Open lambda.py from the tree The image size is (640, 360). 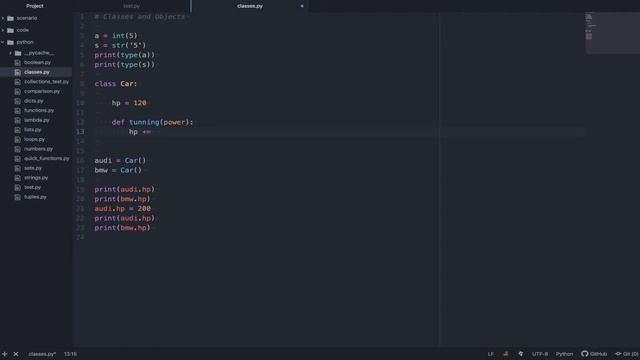pyautogui.click(x=37, y=120)
